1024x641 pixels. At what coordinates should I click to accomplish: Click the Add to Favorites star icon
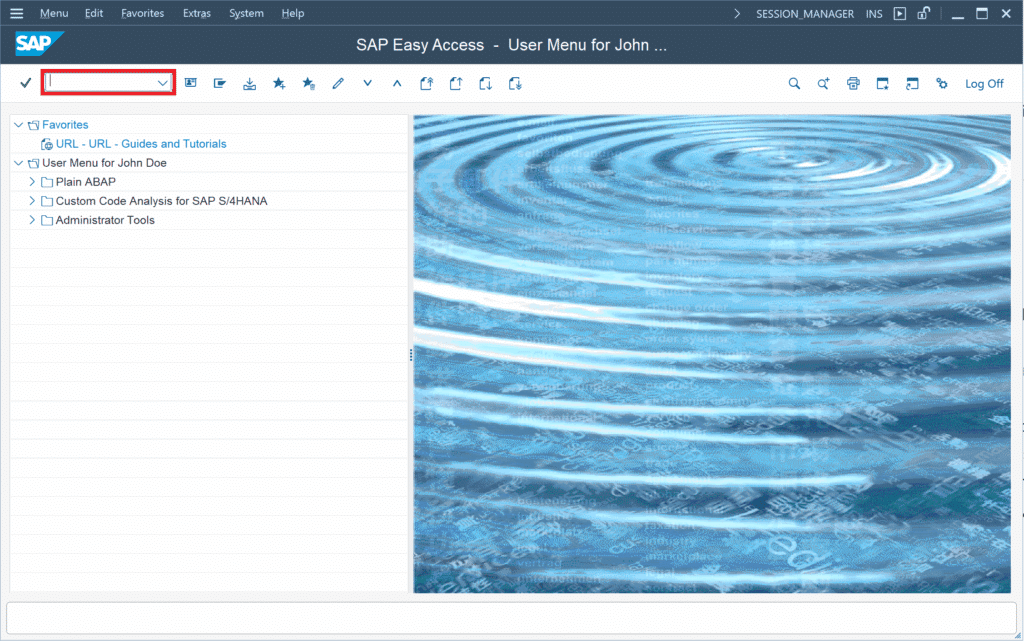(x=279, y=84)
